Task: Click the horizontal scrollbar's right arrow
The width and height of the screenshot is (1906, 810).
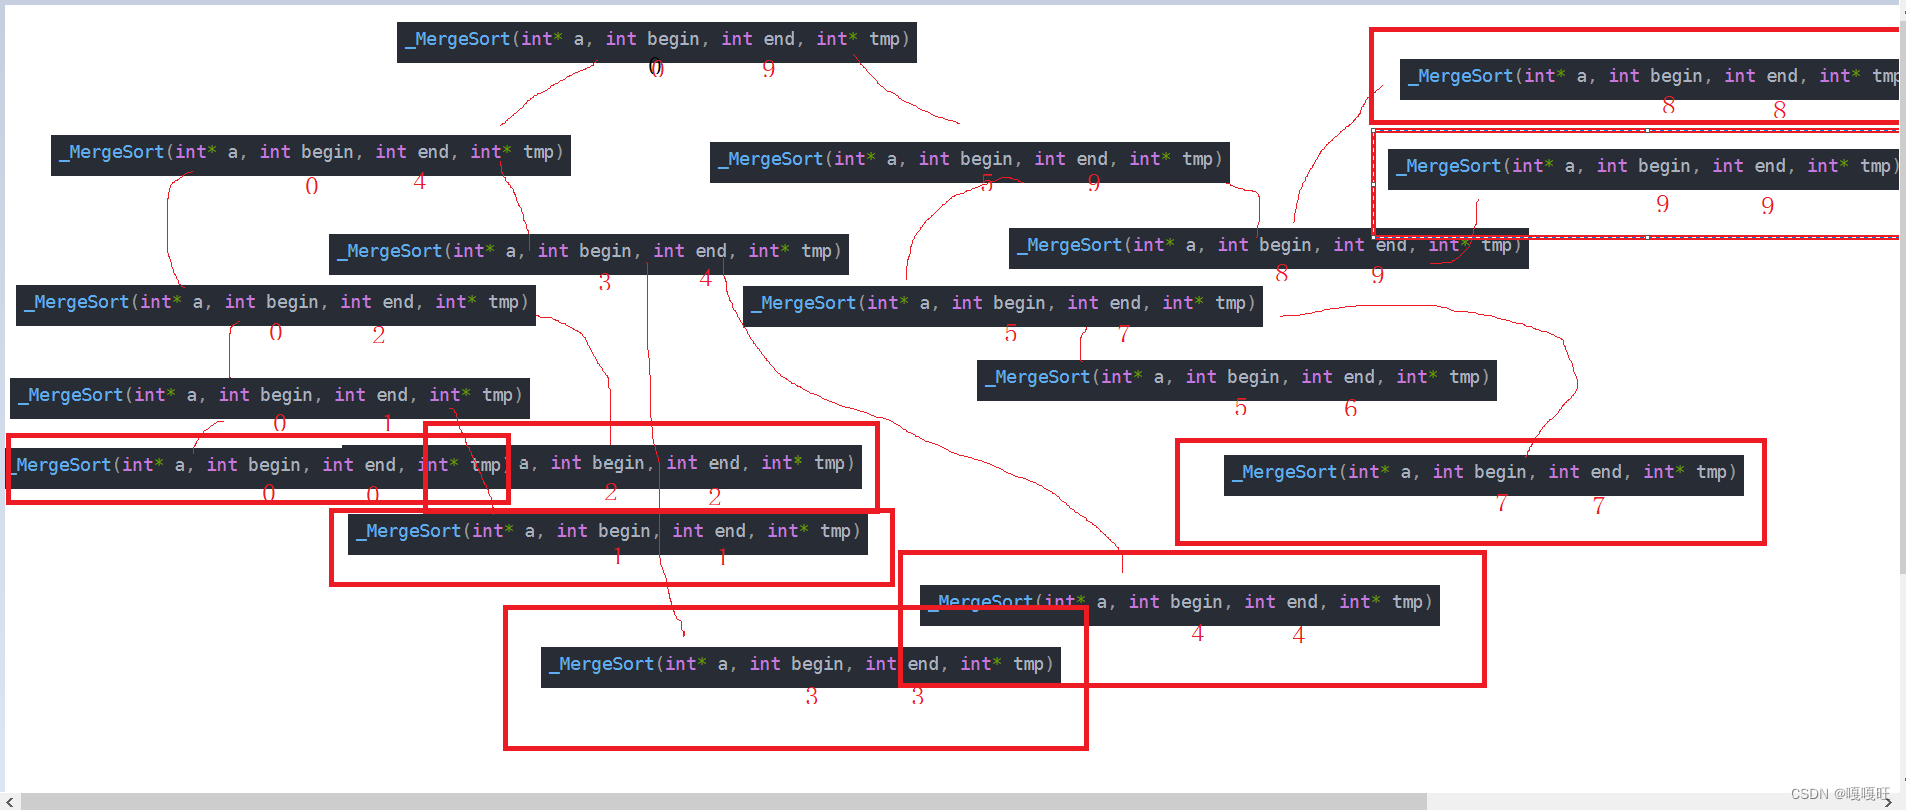Action: click(1888, 801)
